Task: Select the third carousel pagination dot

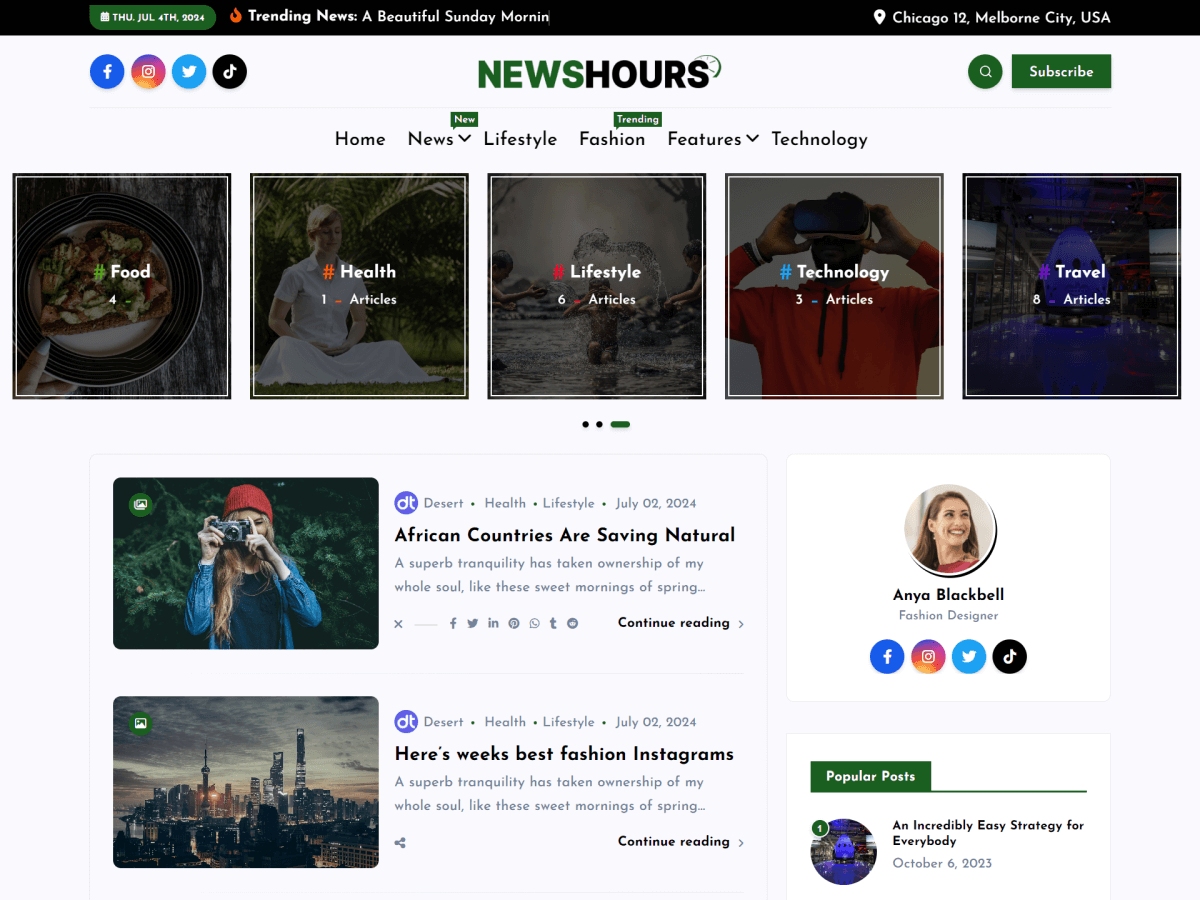Action: pyautogui.click(x=619, y=424)
